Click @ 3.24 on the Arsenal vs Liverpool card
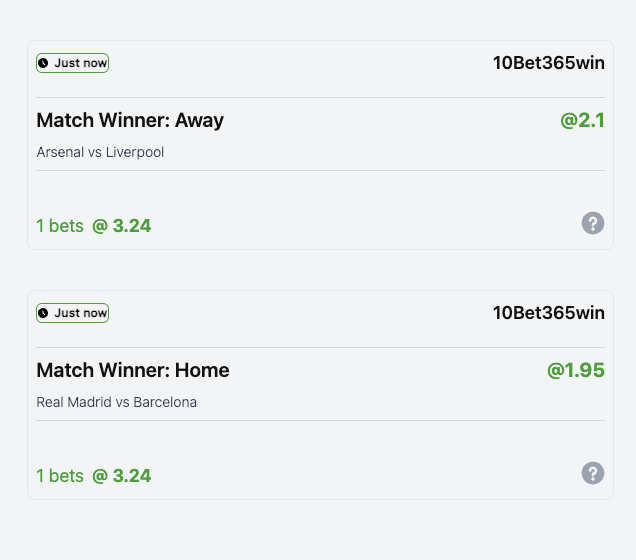The width and height of the screenshot is (636, 560). (x=122, y=226)
